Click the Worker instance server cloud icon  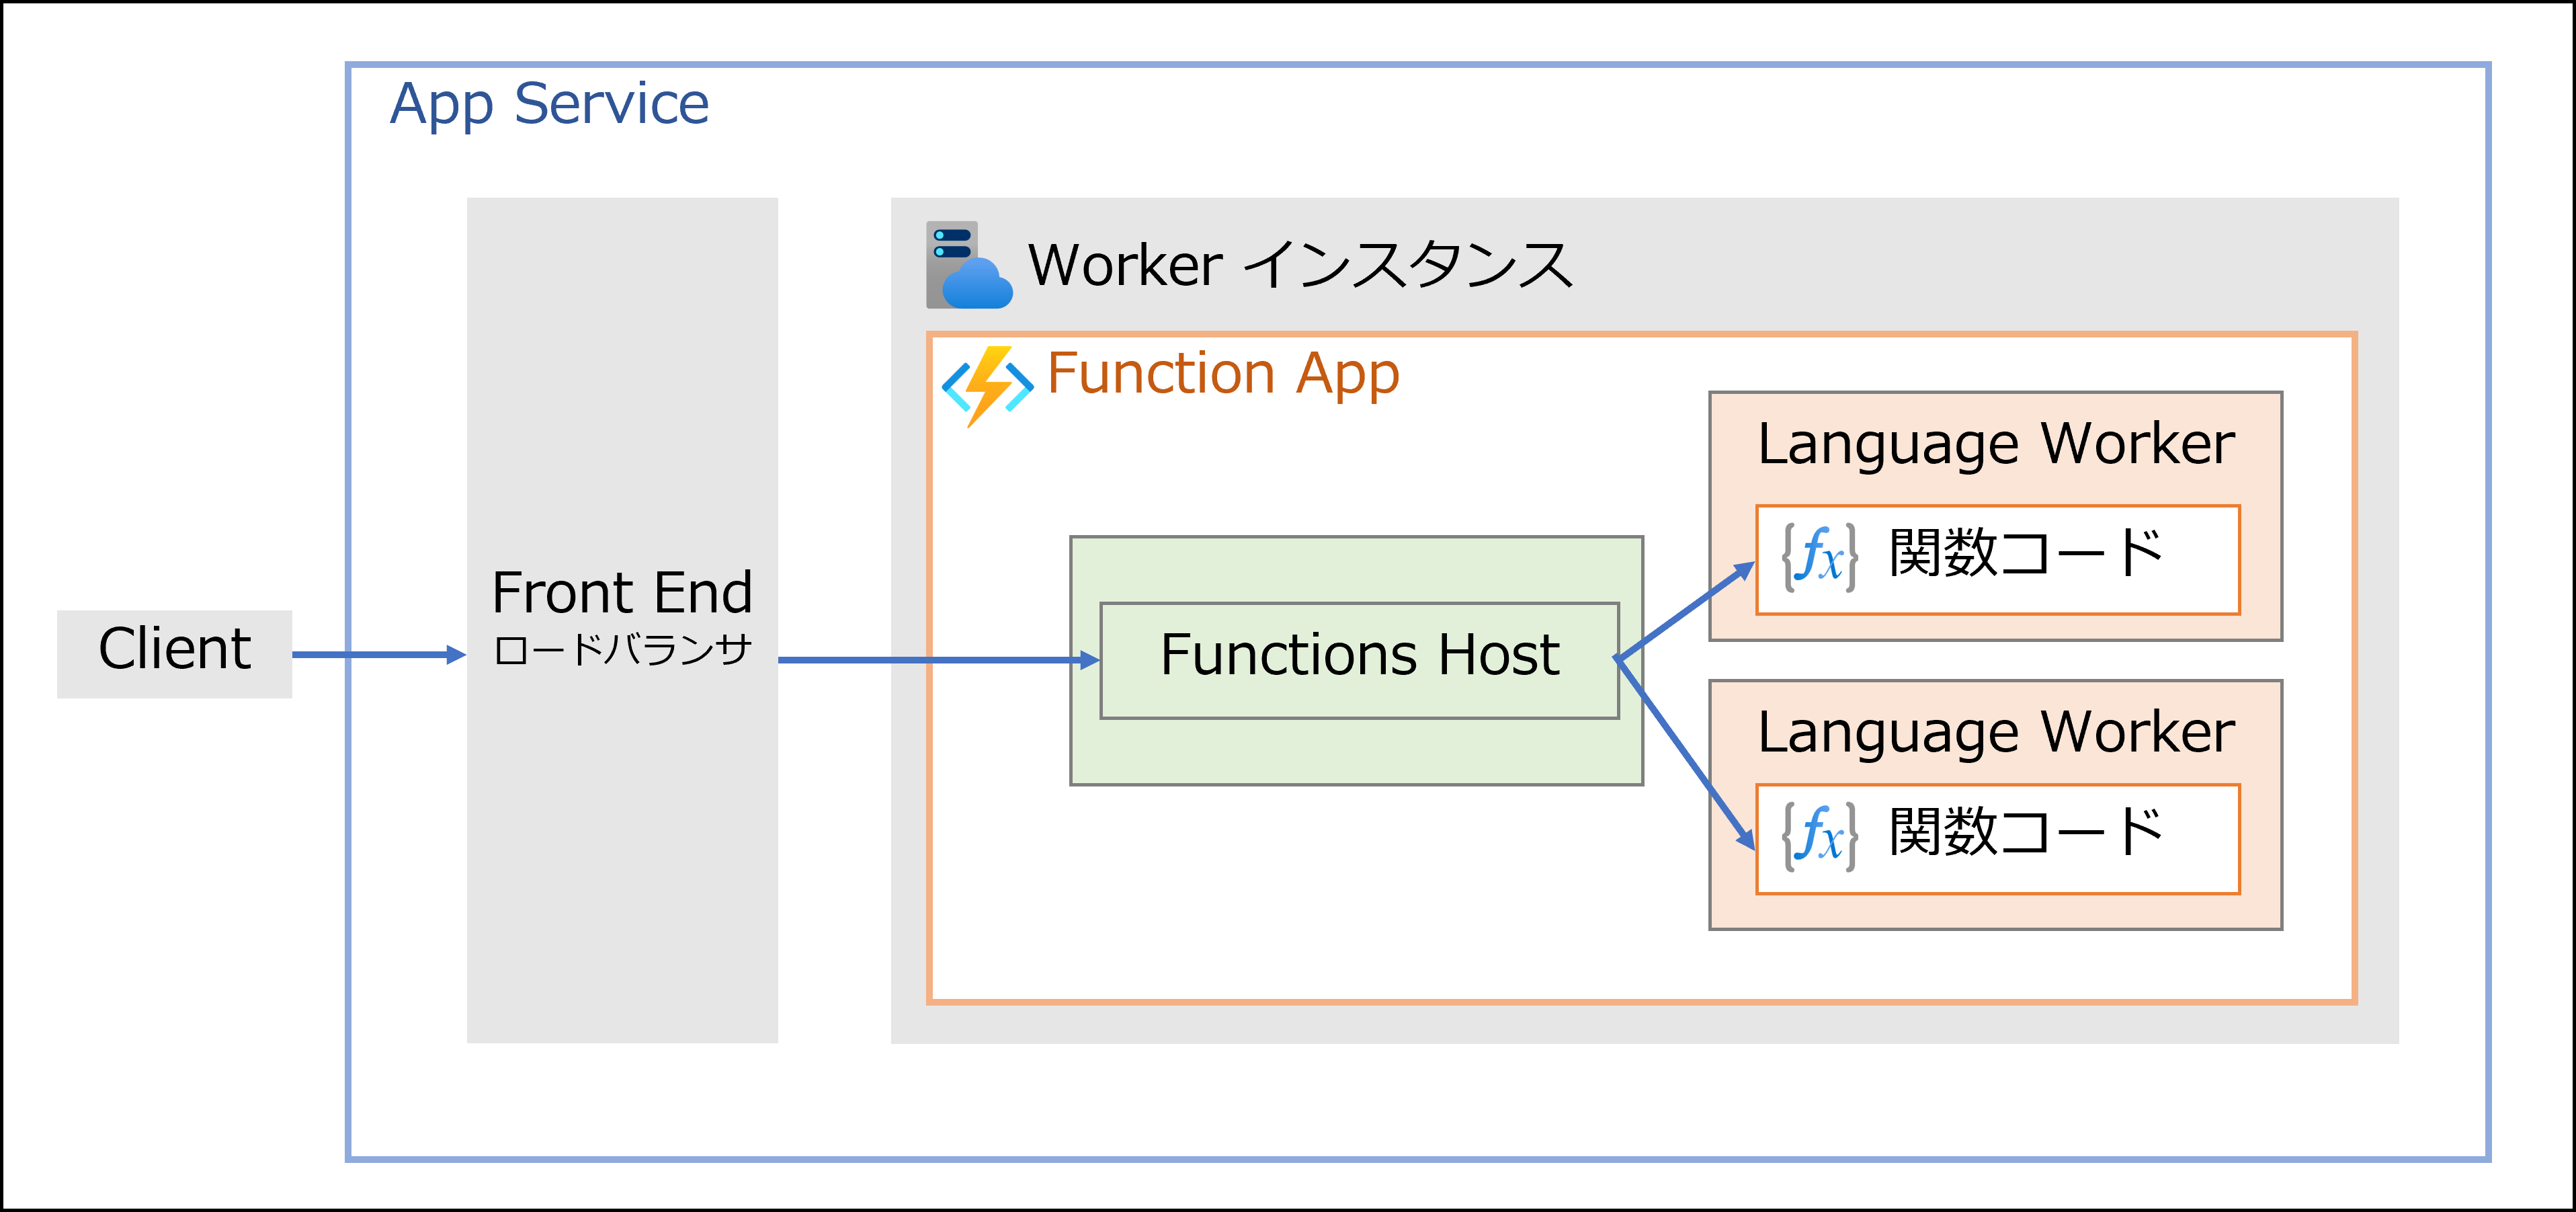[969, 264]
